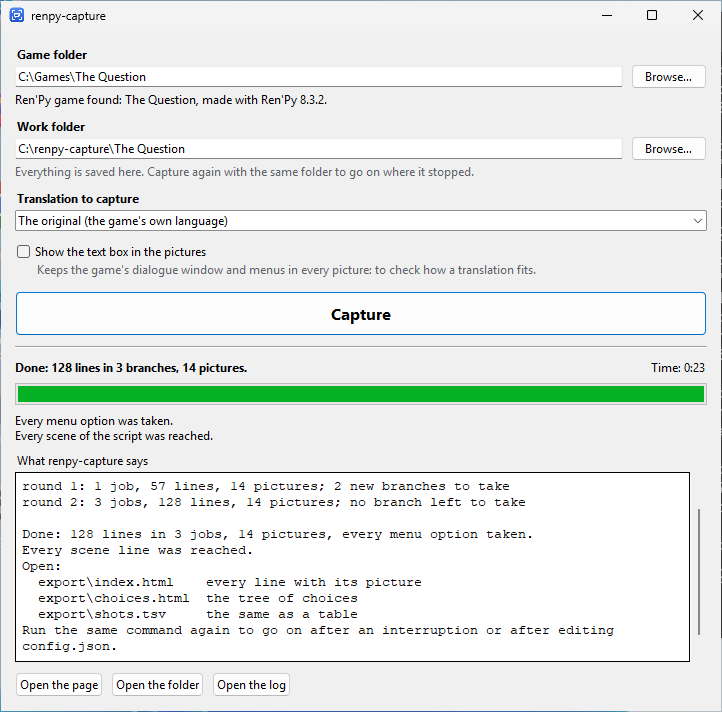Click the 'Every scene line was reached.' log line
Viewport: 722px width, 712px height.
(138, 550)
